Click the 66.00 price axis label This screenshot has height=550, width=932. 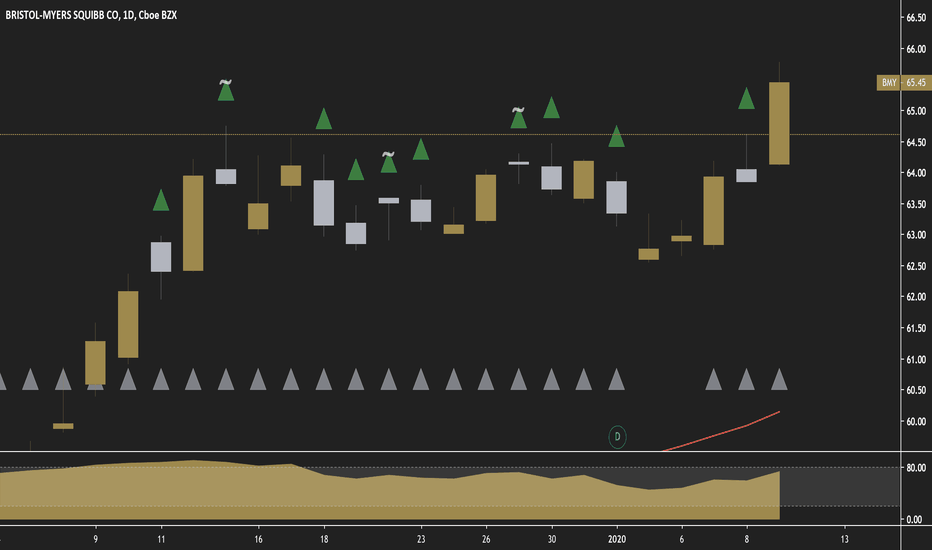pos(916,49)
